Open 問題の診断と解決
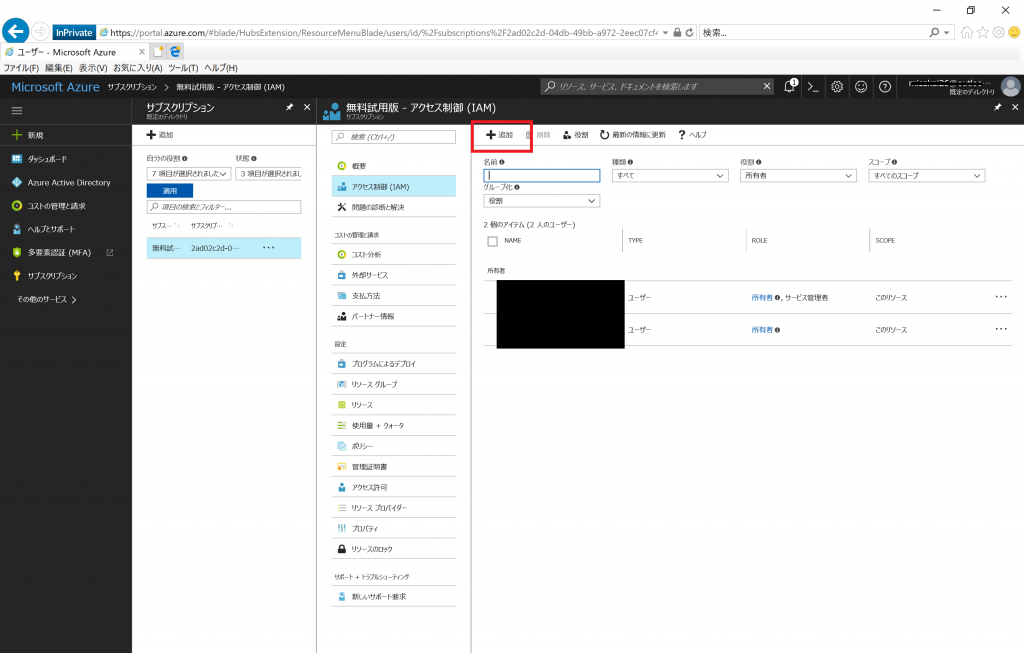 click(x=394, y=207)
